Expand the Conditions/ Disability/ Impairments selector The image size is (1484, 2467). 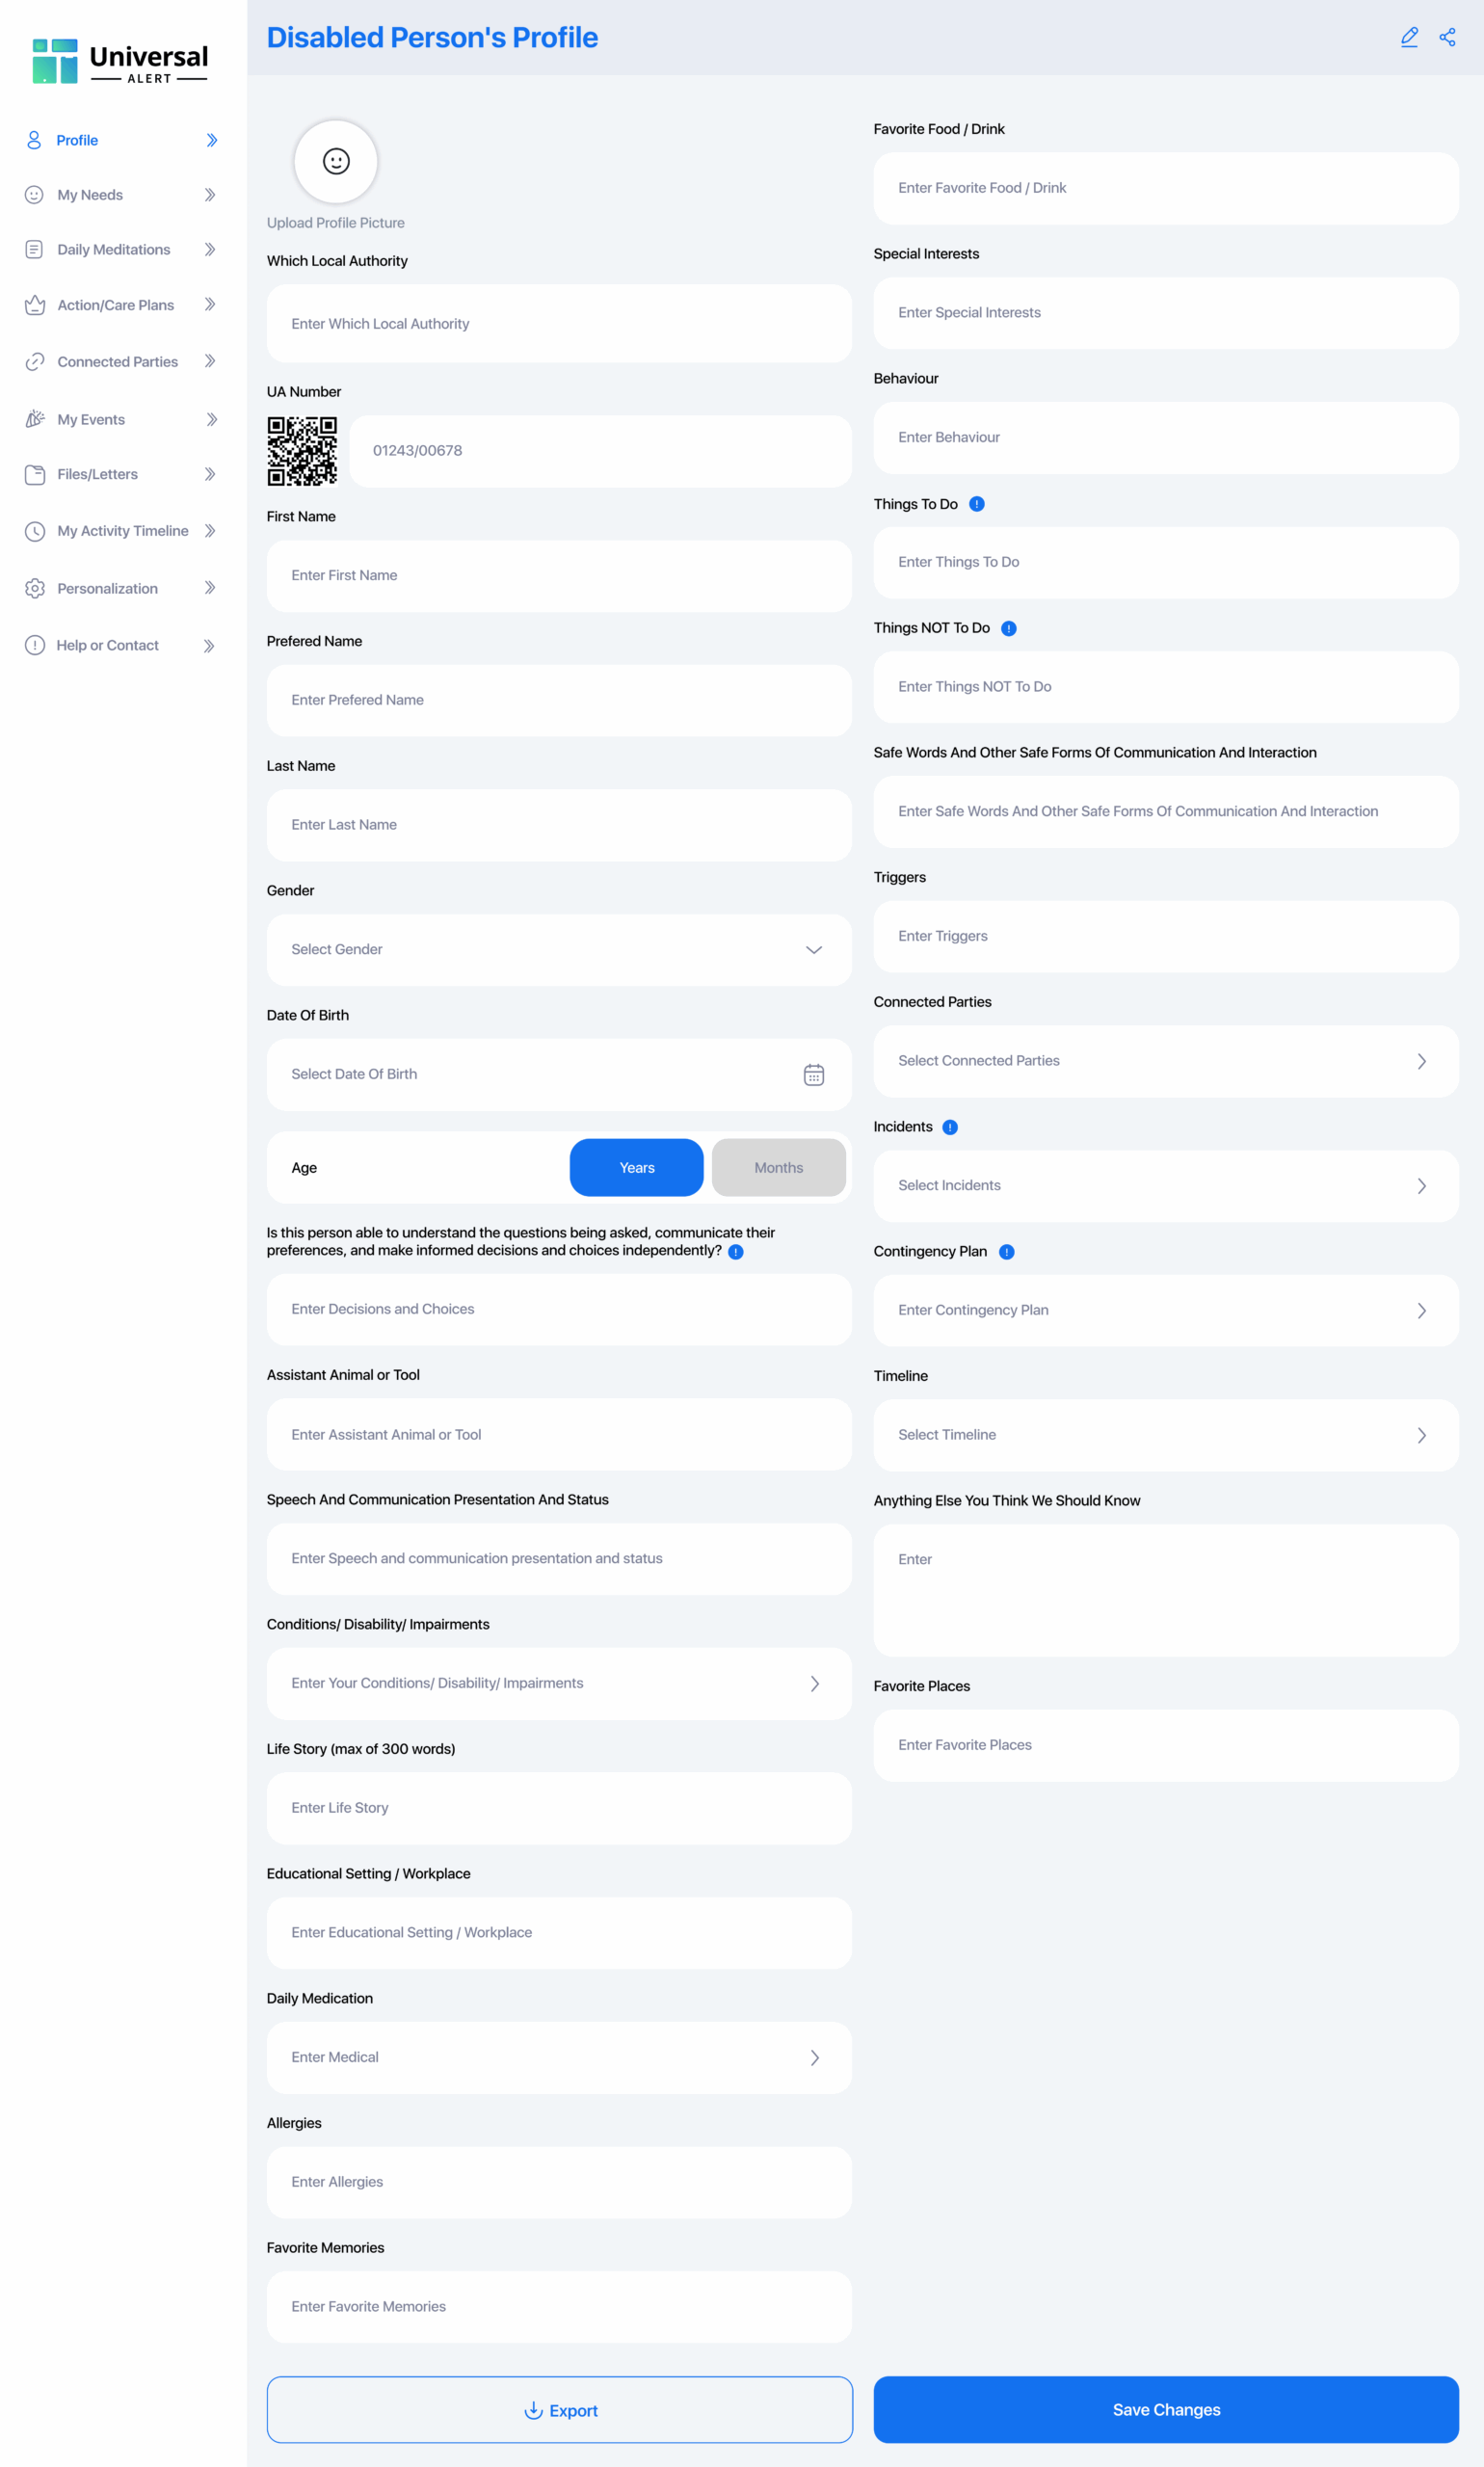[x=559, y=1684]
